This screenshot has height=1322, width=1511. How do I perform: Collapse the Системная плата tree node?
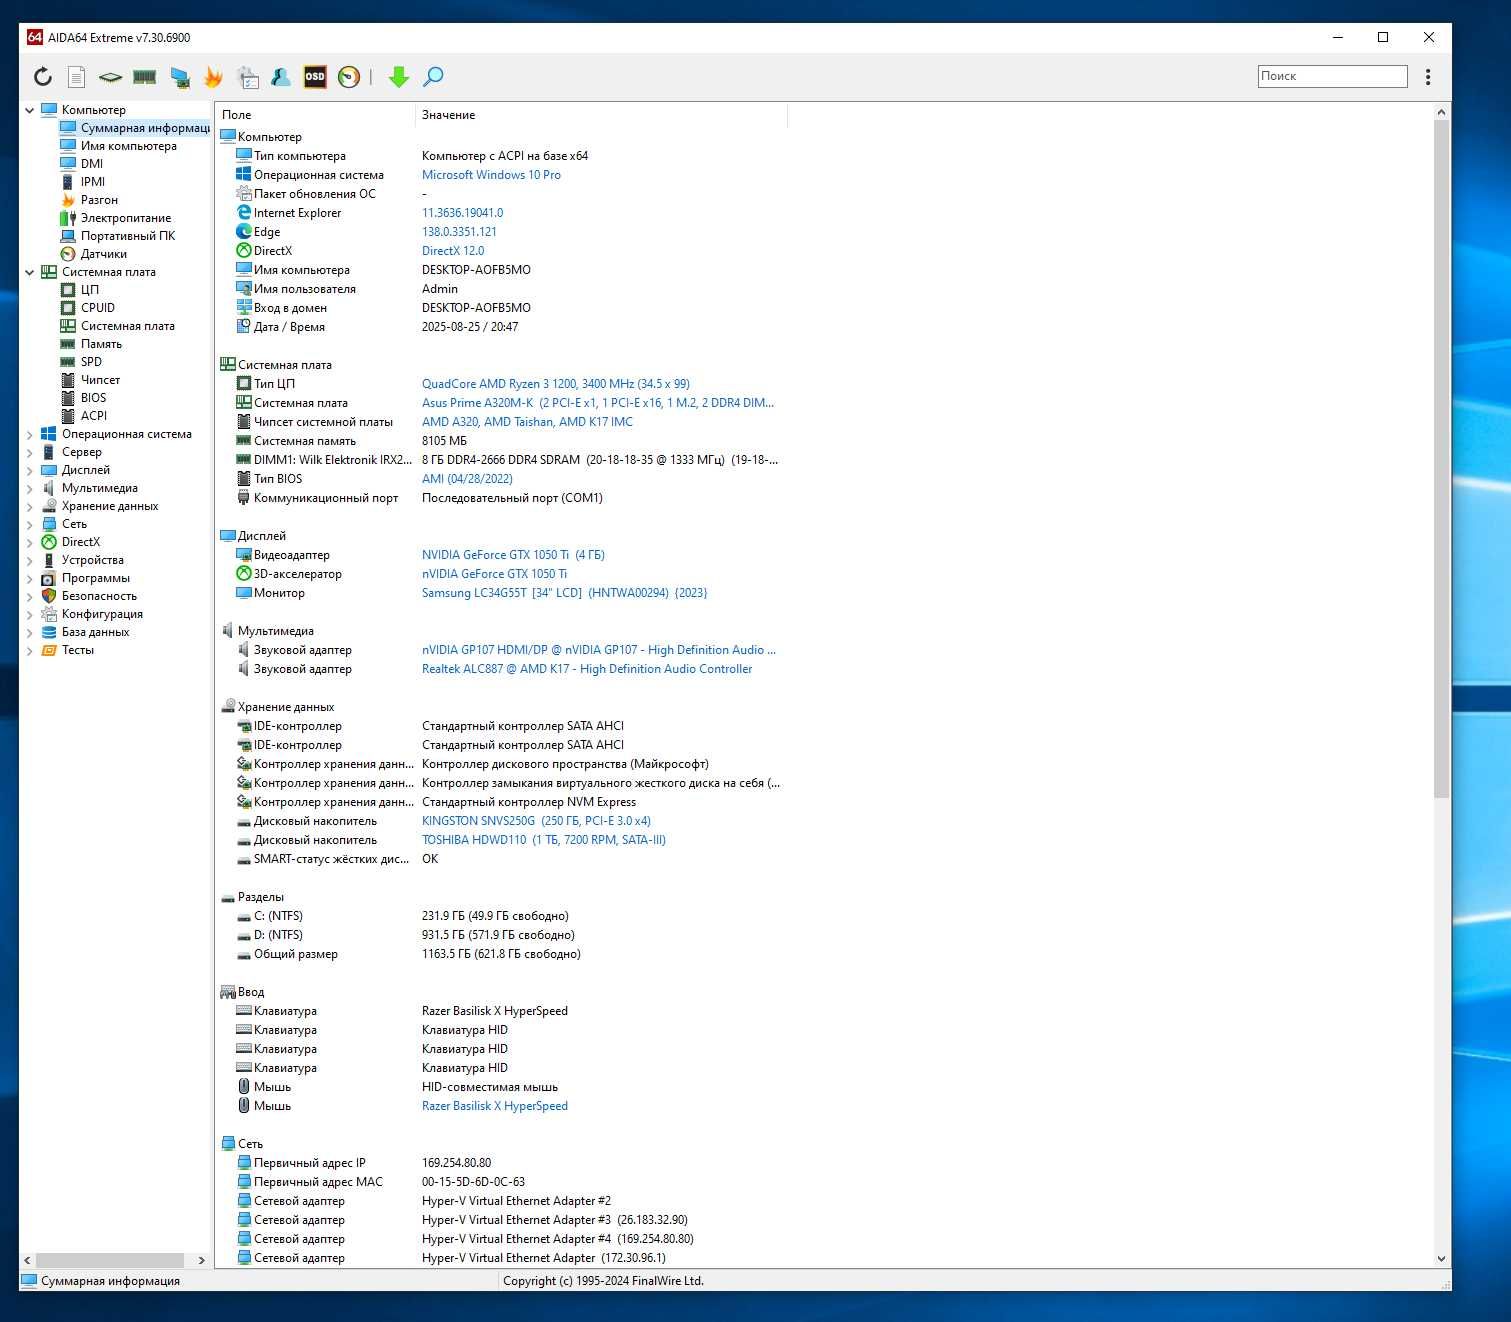29,272
